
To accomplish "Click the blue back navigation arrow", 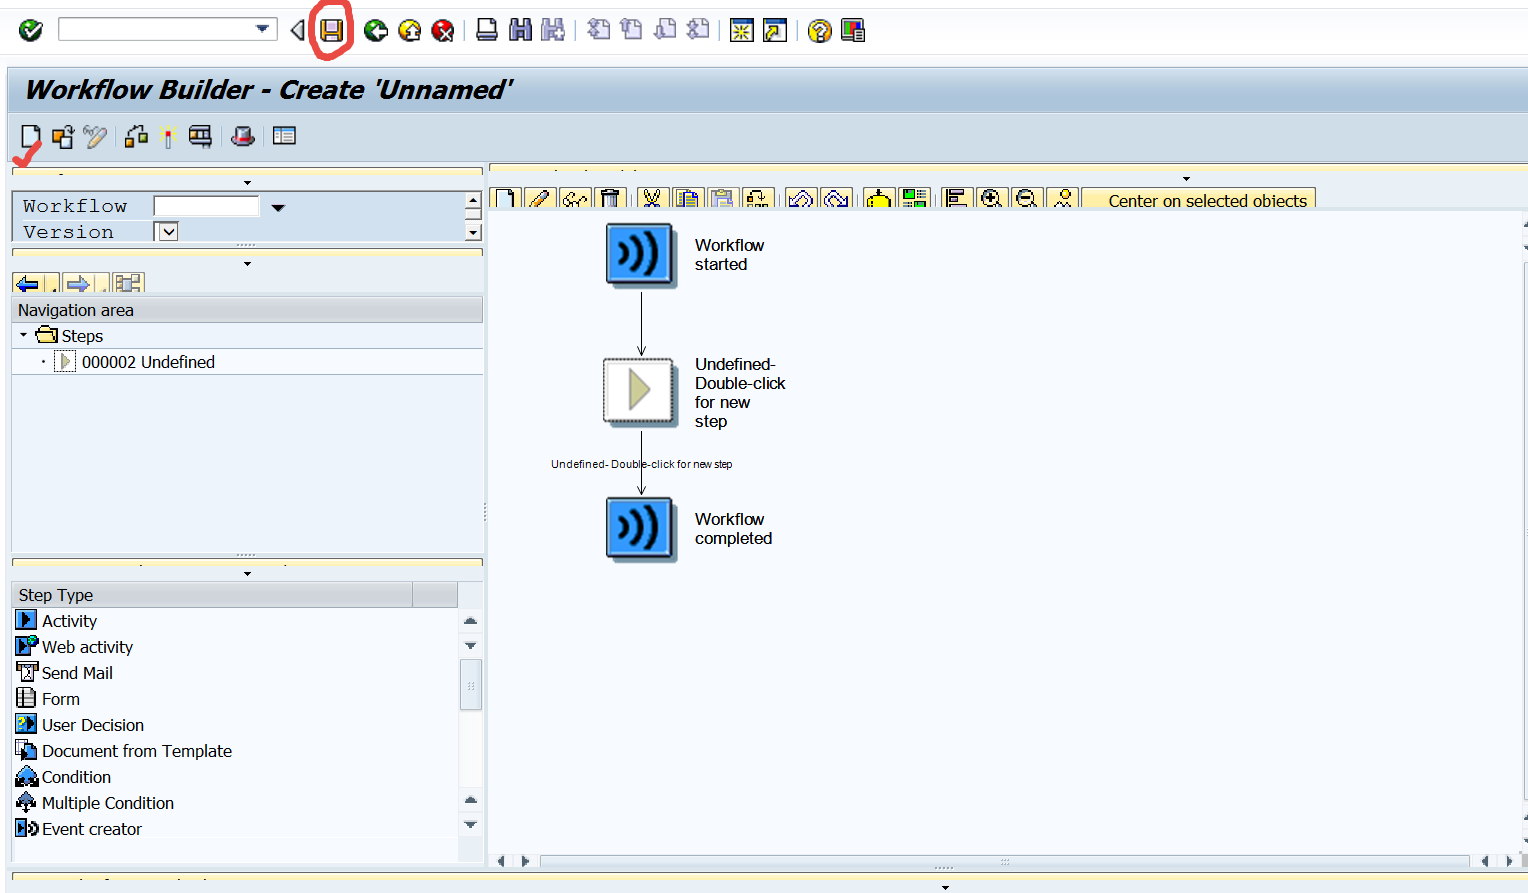I will [x=27, y=283].
